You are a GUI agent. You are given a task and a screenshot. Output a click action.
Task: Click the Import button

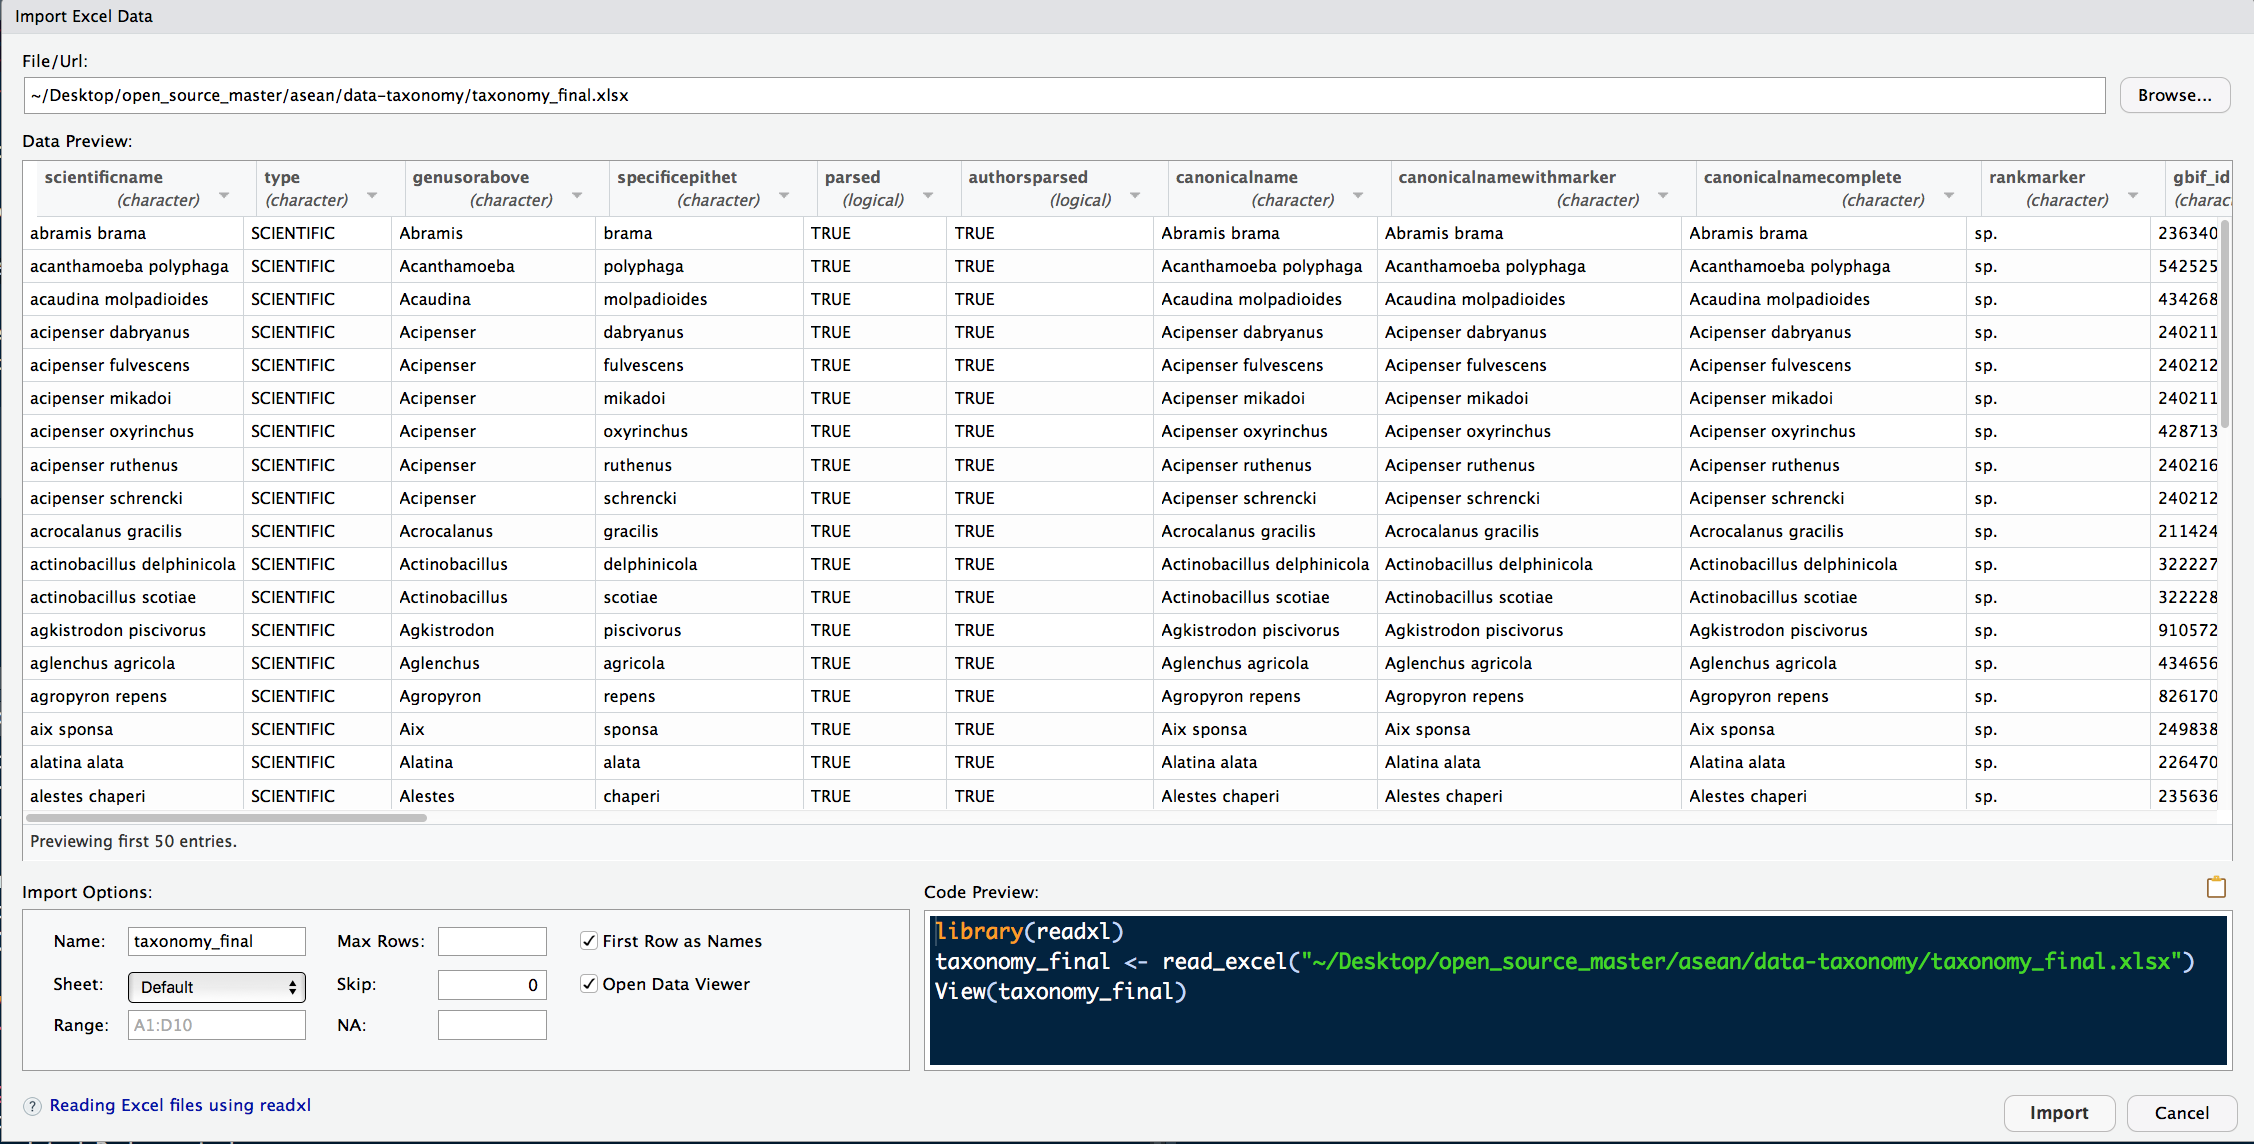click(x=2059, y=1113)
